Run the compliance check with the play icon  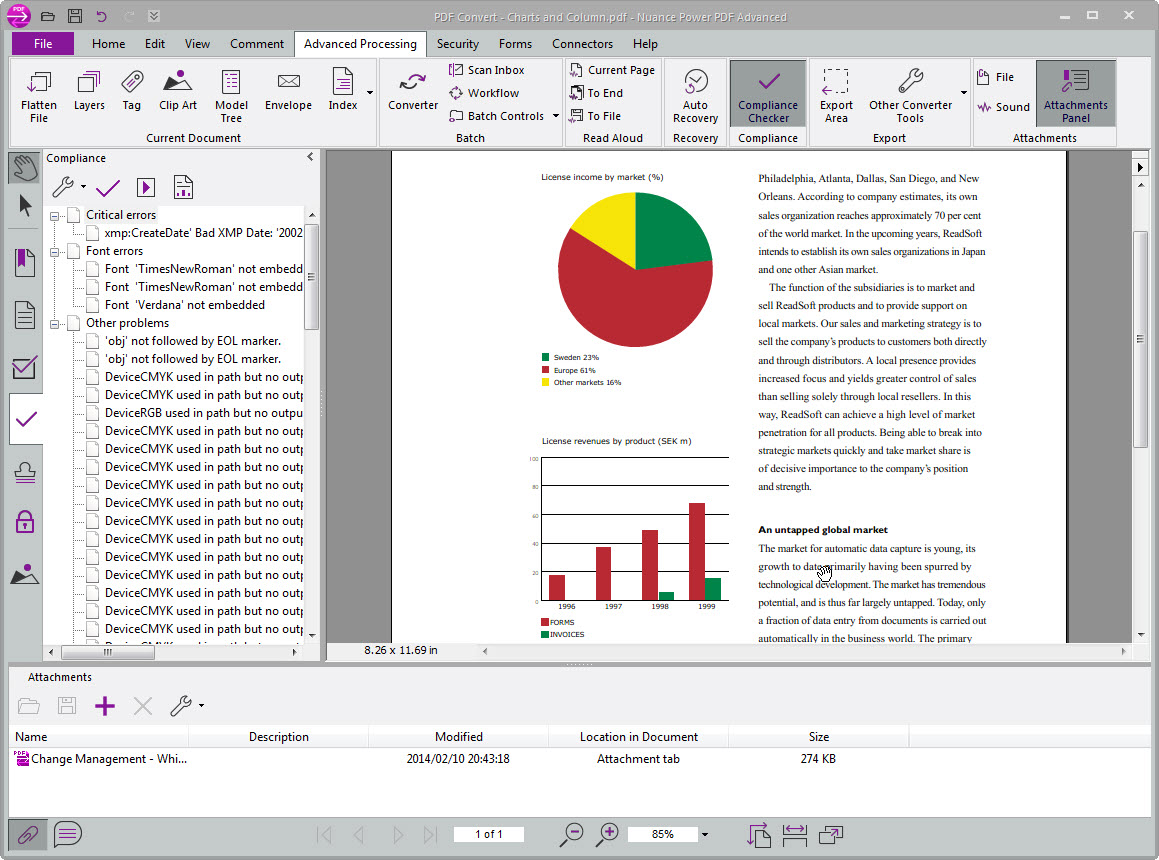[x=143, y=187]
